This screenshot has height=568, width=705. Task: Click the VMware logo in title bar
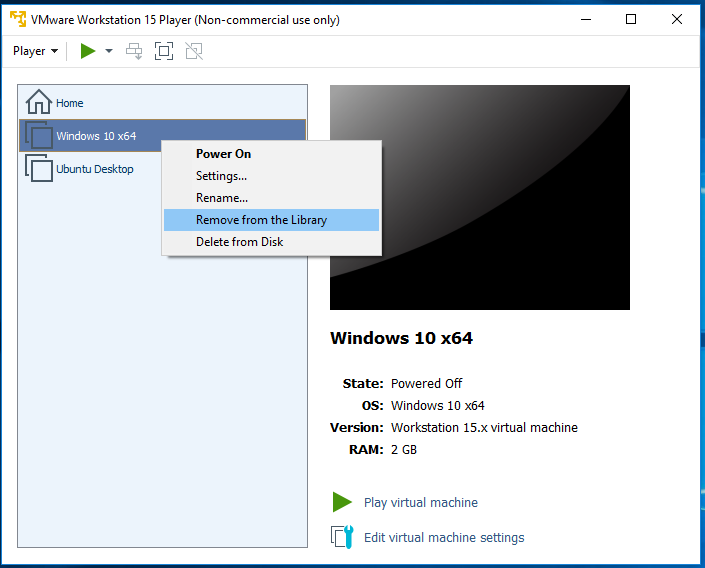point(18,19)
